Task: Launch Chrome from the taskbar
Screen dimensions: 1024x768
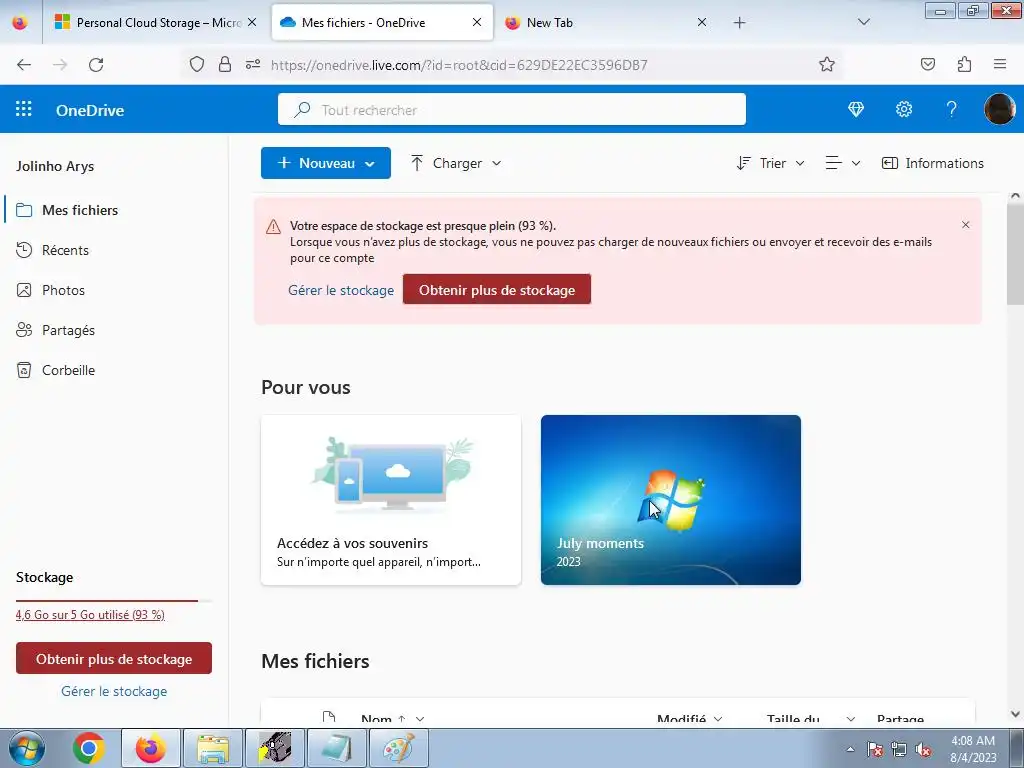Action: 88,748
